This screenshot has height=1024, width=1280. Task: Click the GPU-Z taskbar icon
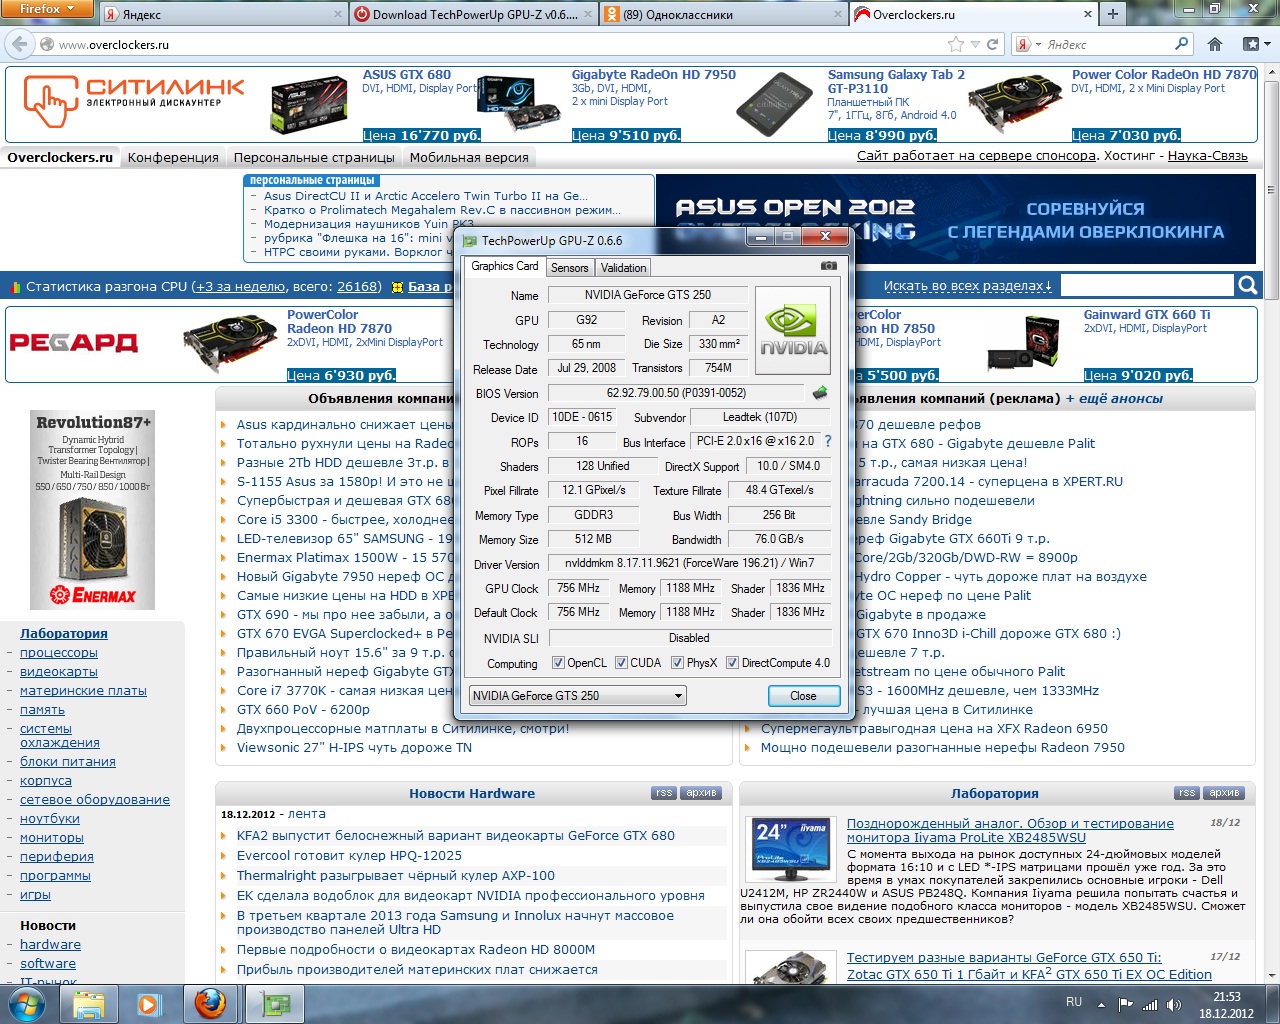tap(274, 1004)
